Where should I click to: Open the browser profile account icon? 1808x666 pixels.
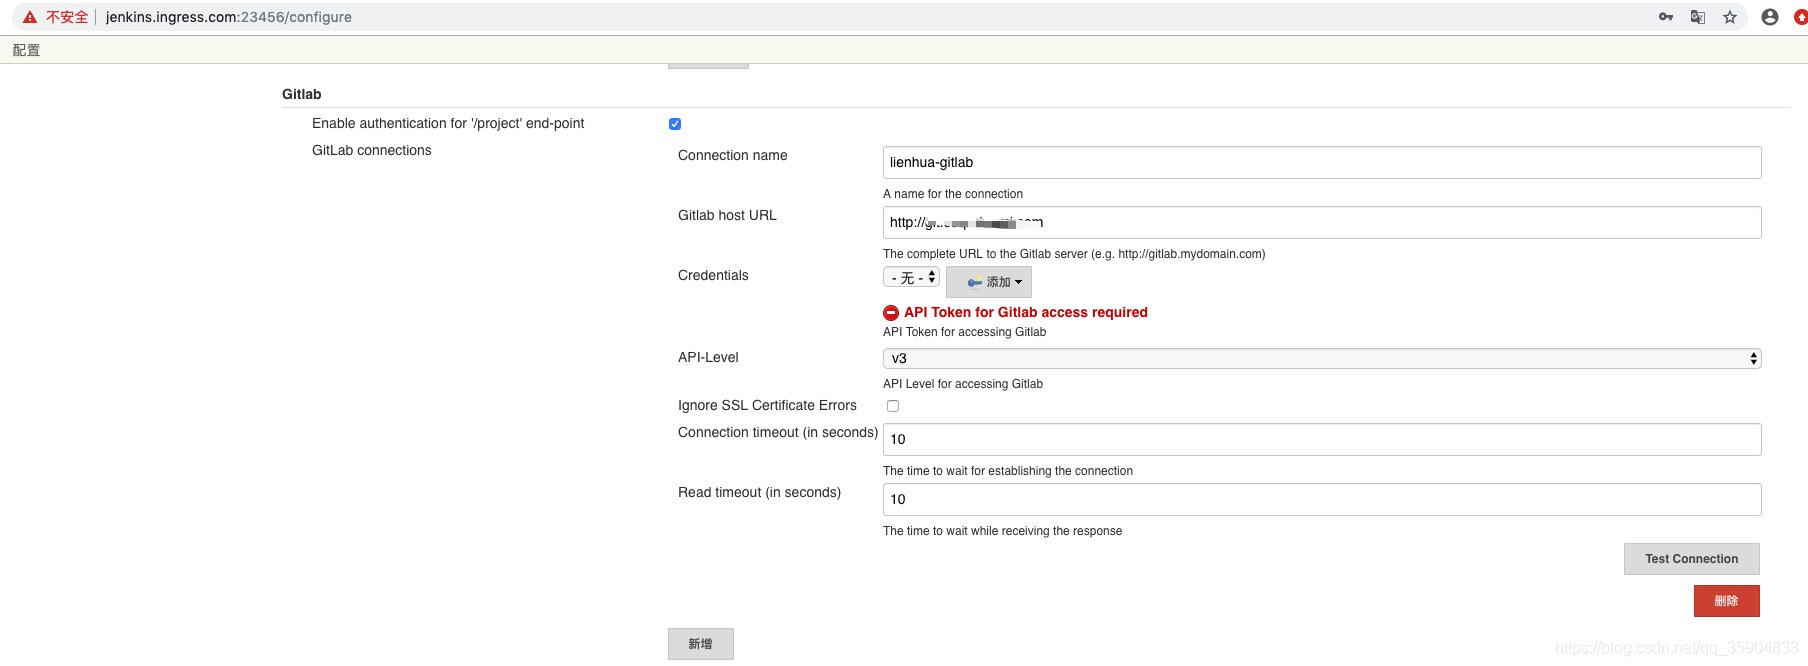click(x=1770, y=17)
